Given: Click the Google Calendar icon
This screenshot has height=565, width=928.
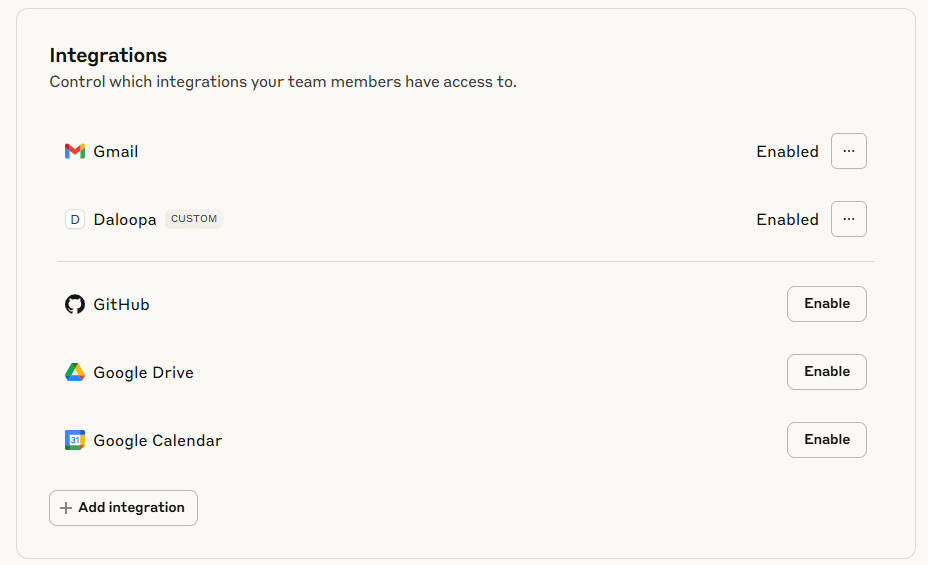Looking at the screenshot, I should pyautogui.click(x=75, y=440).
